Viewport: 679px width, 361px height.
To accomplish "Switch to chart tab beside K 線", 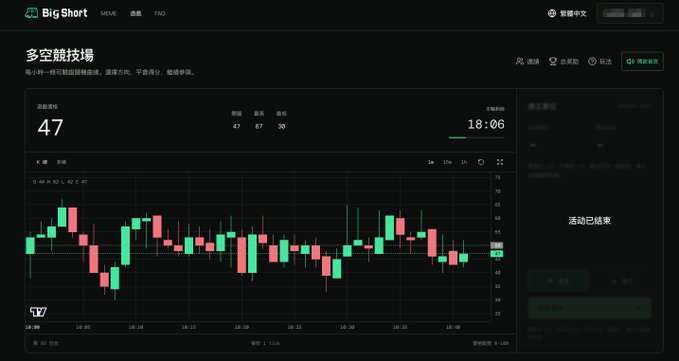I will tap(61, 162).
